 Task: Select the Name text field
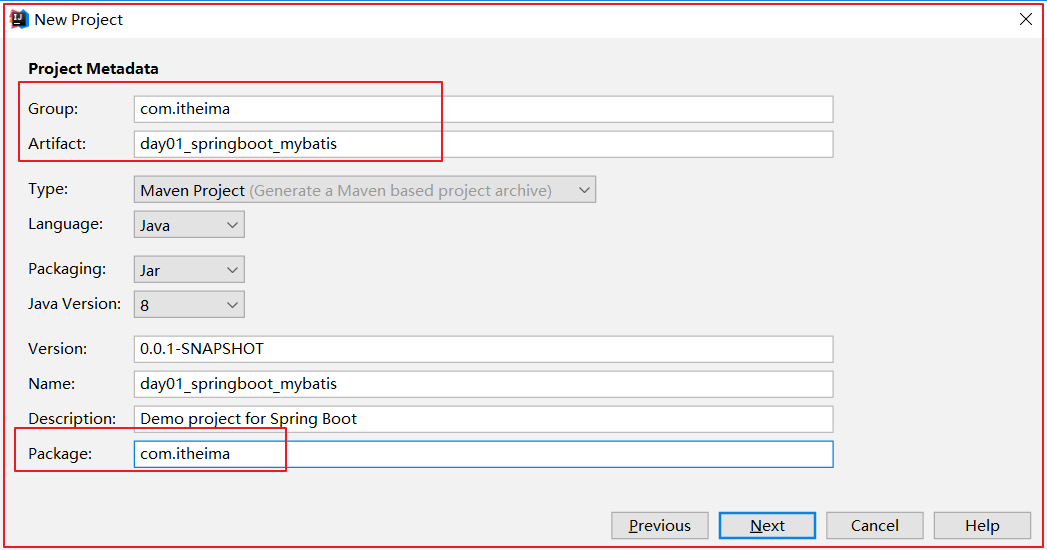pos(483,384)
